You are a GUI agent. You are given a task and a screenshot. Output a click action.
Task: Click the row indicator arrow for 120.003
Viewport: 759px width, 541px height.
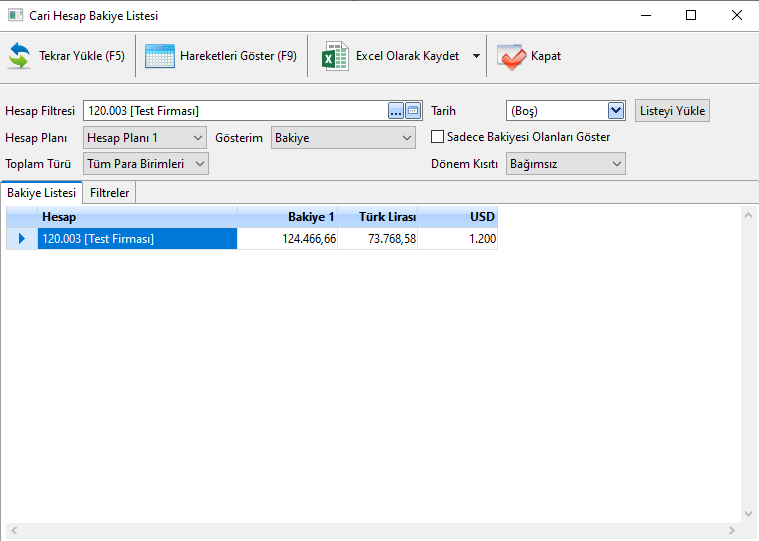[x=22, y=238]
